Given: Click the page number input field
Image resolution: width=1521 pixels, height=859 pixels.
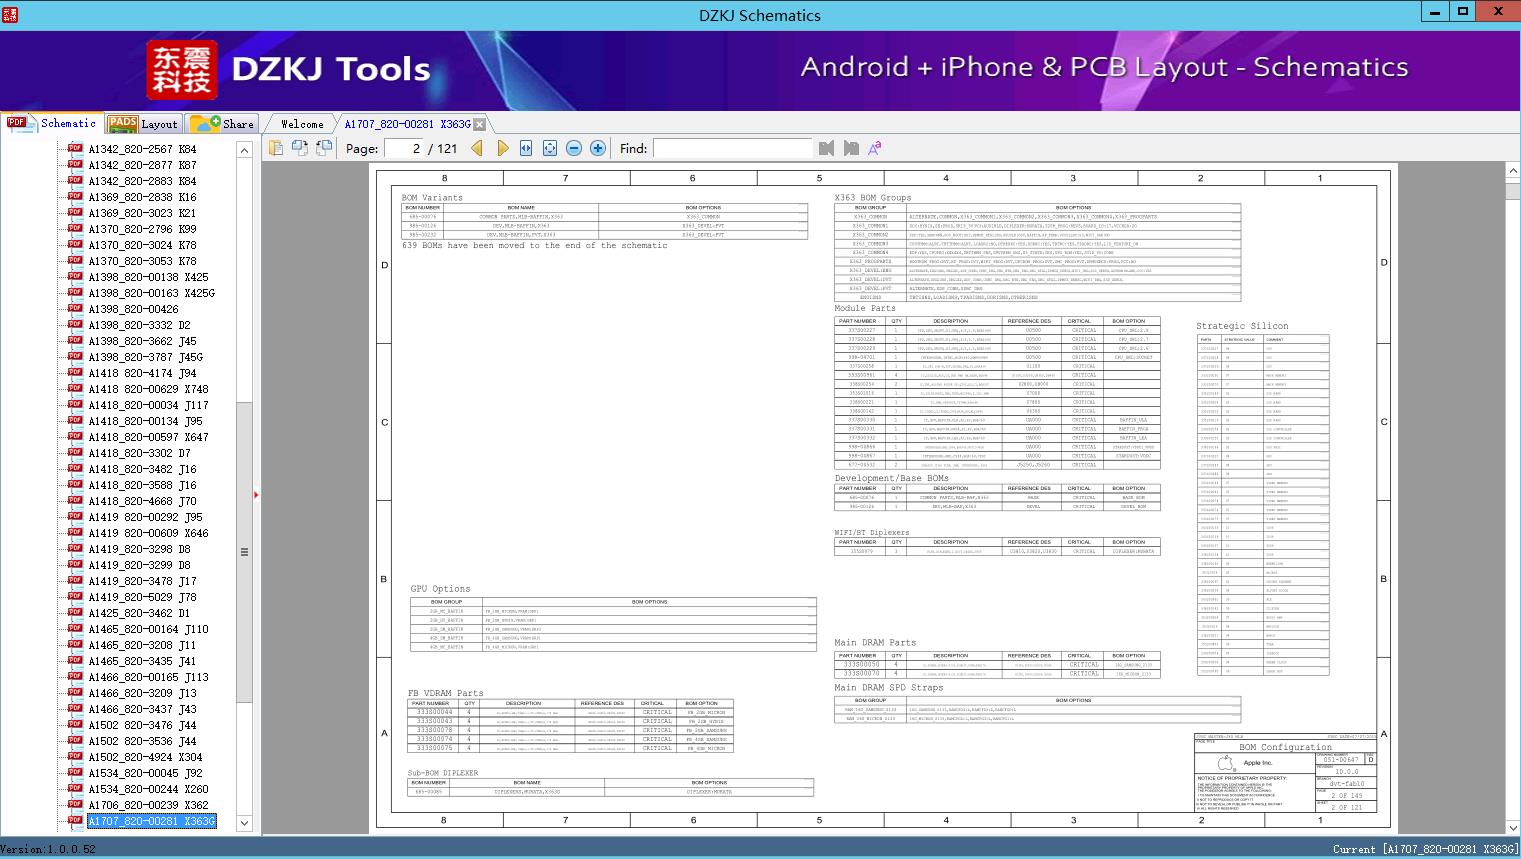Looking at the screenshot, I should (403, 148).
